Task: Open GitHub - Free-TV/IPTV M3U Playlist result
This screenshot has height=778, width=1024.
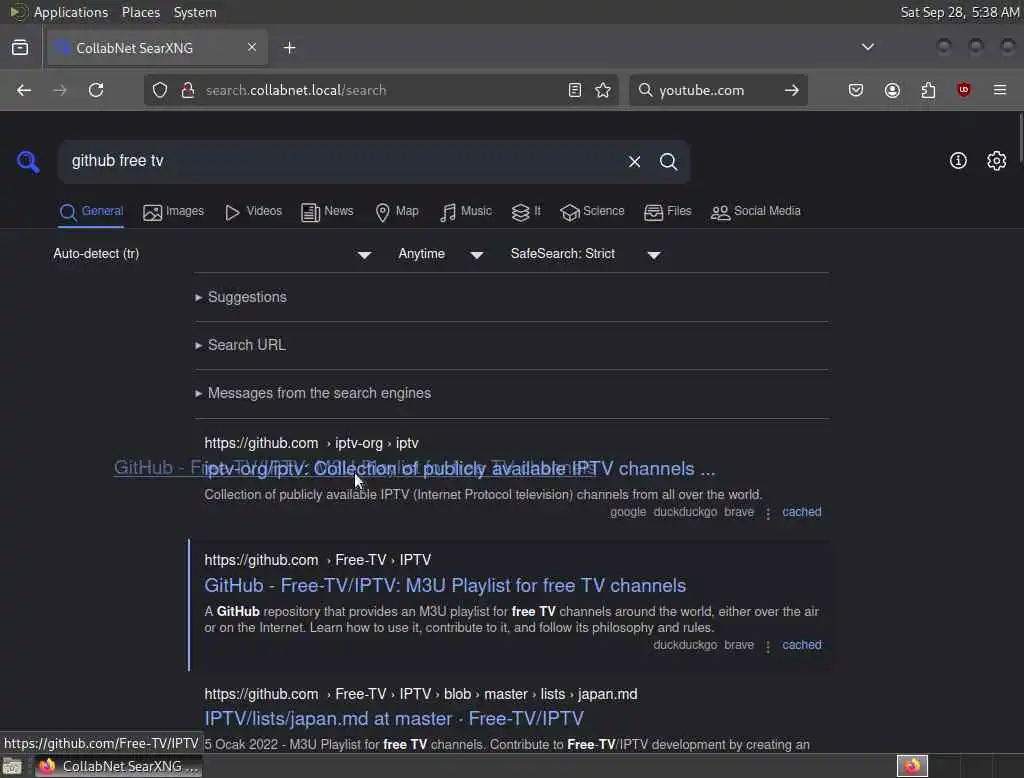Action: pyautogui.click(x=445, y=585)
